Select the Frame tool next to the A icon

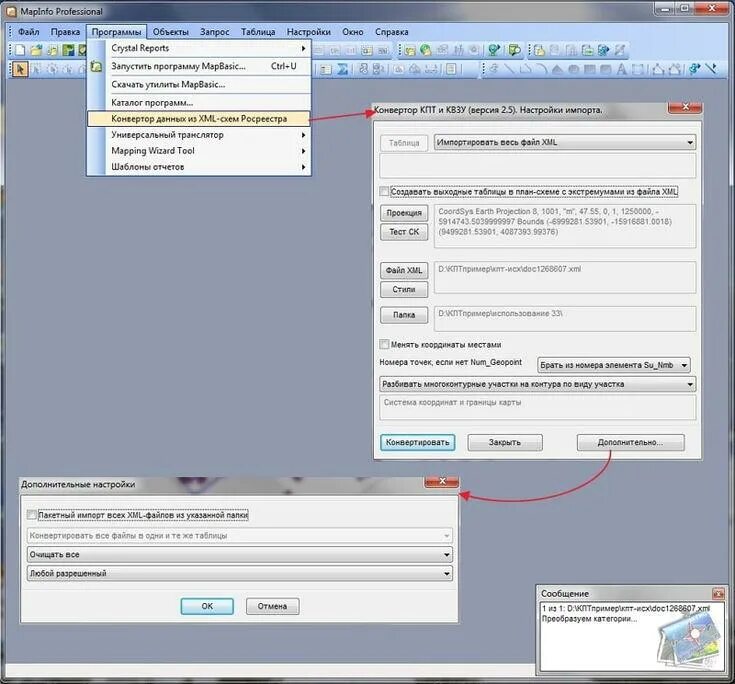coord(637,69)
